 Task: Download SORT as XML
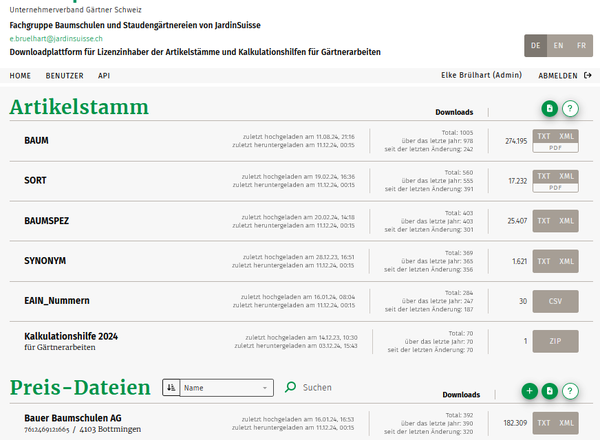[567, 176]
